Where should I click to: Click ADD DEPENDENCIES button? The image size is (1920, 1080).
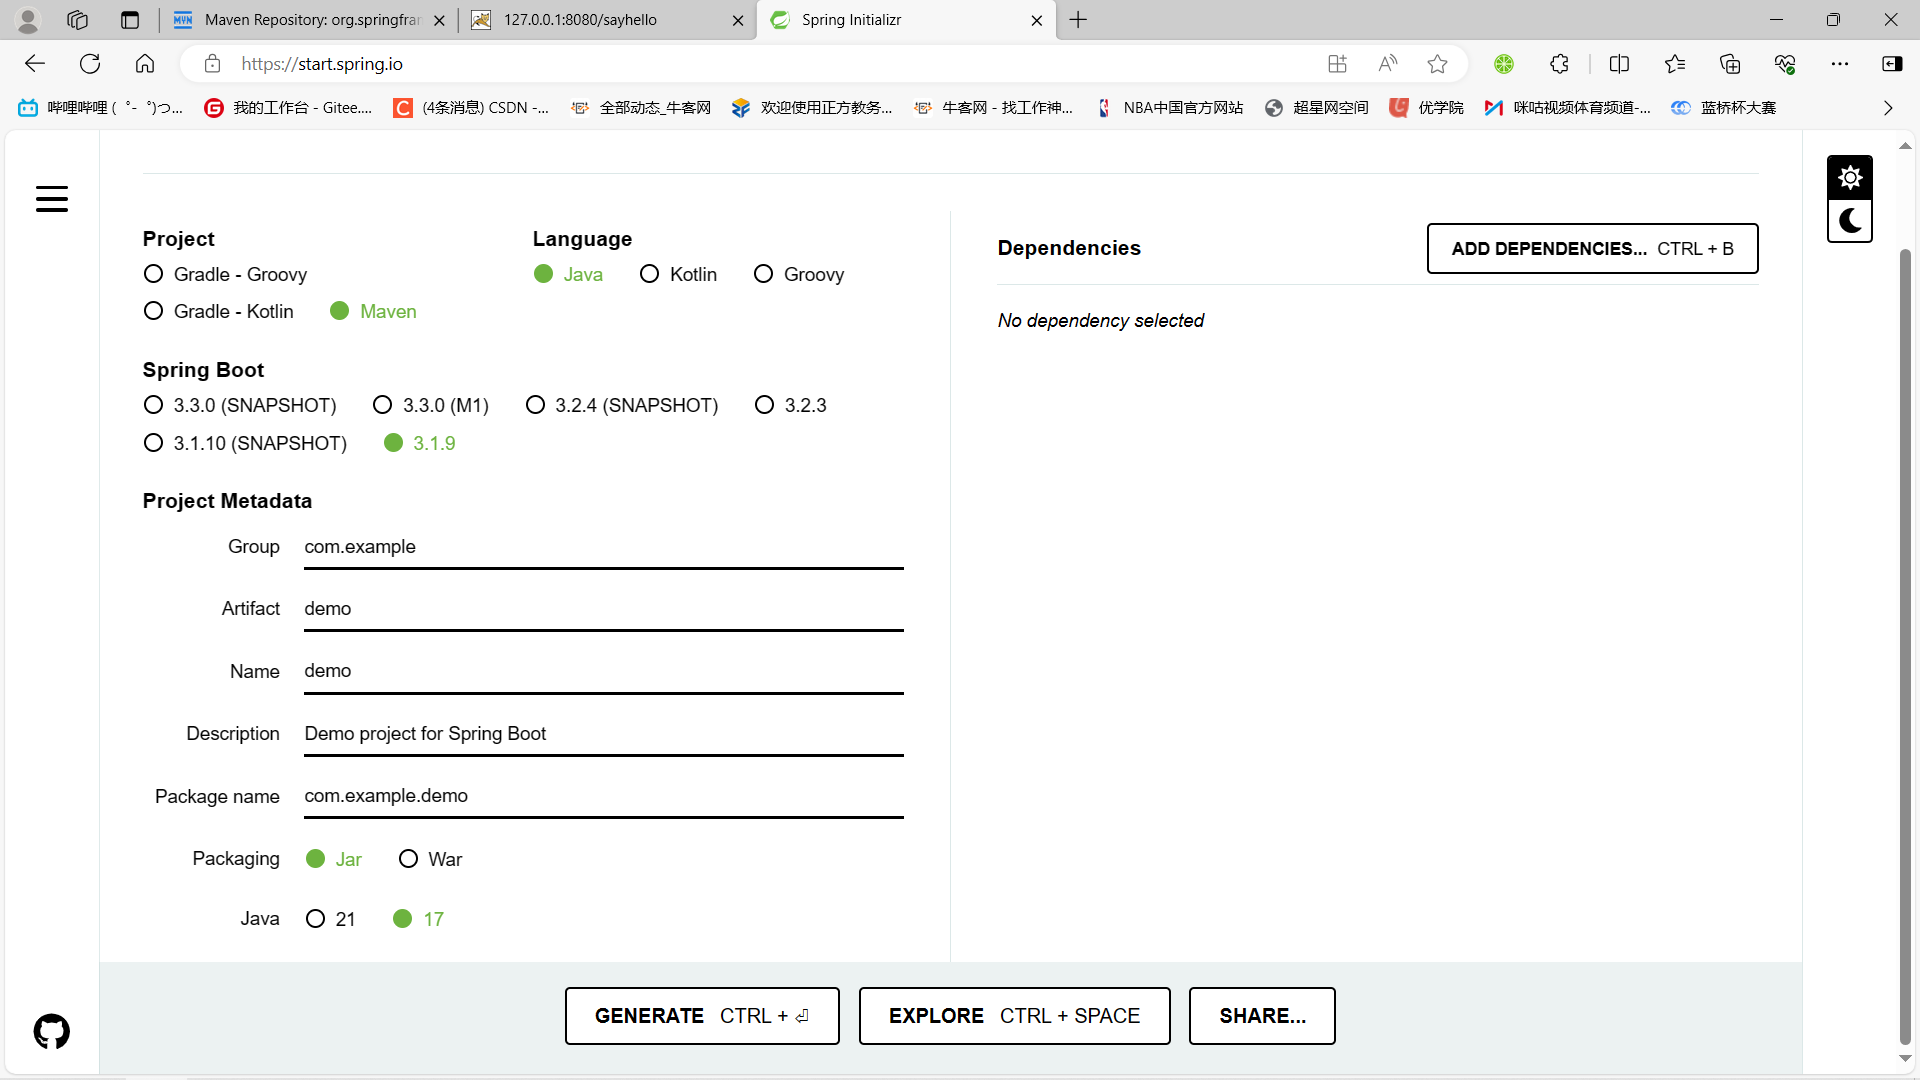(1592, 249)
